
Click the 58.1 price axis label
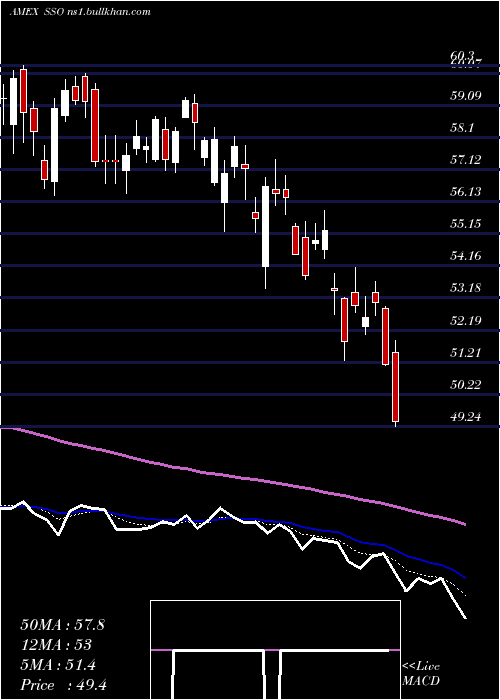click(463, 128)
